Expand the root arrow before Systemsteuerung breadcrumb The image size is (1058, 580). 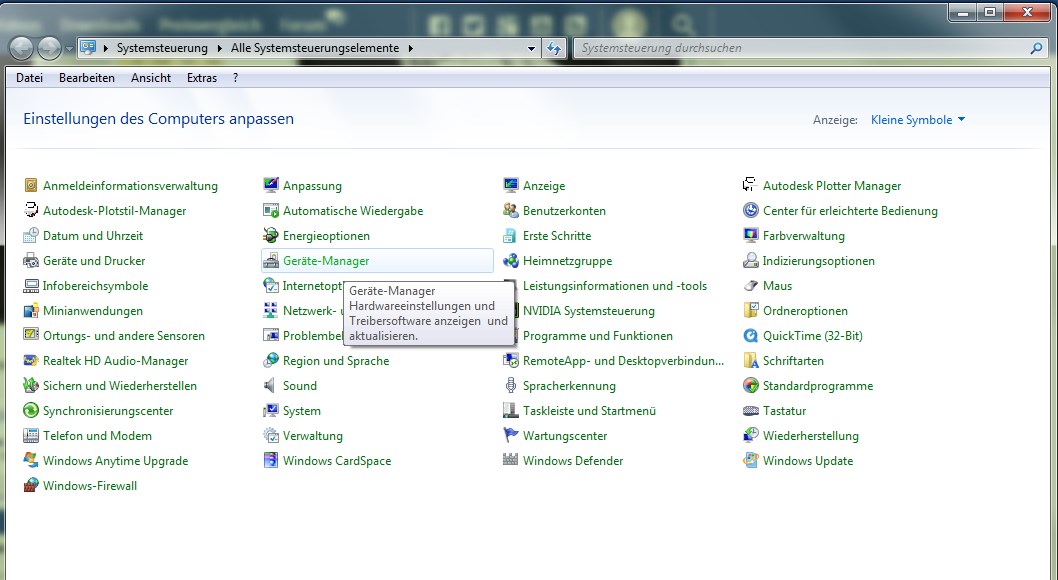pos(105,49)
